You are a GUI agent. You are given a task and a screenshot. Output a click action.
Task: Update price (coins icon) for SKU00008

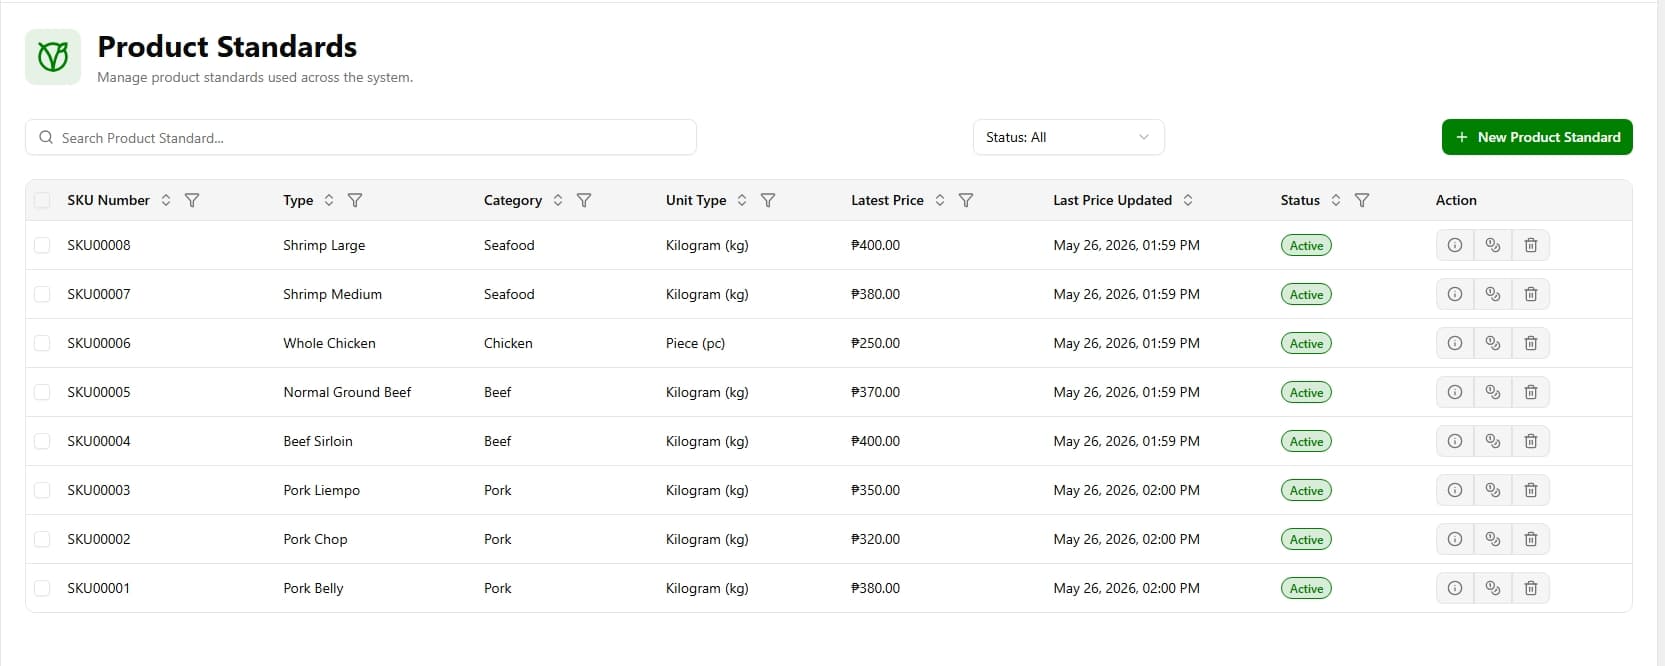(x=1493, y=245)
